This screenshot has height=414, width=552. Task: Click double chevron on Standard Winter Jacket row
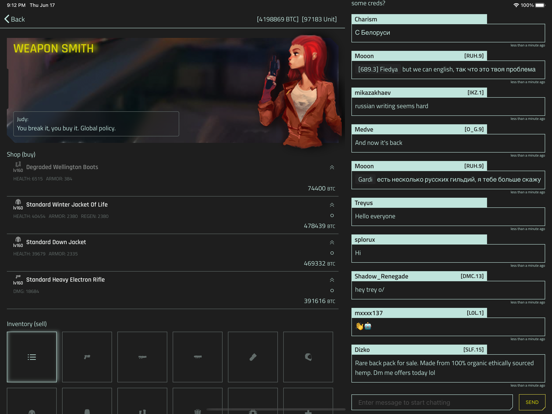coord(332,205)
